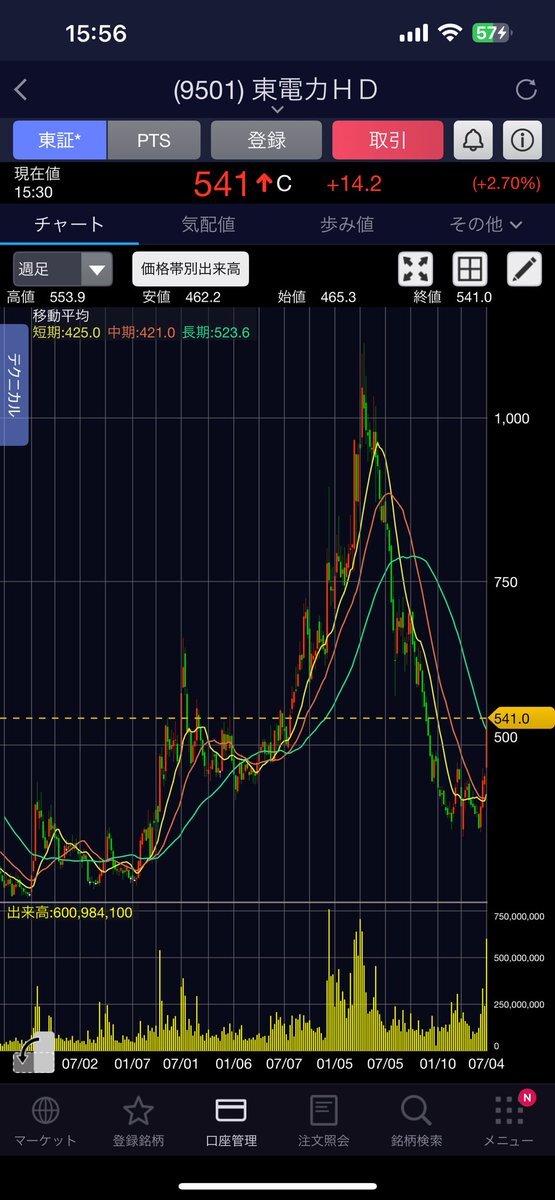Open the split chart grid icon
555x1200 pixels.
469,268
